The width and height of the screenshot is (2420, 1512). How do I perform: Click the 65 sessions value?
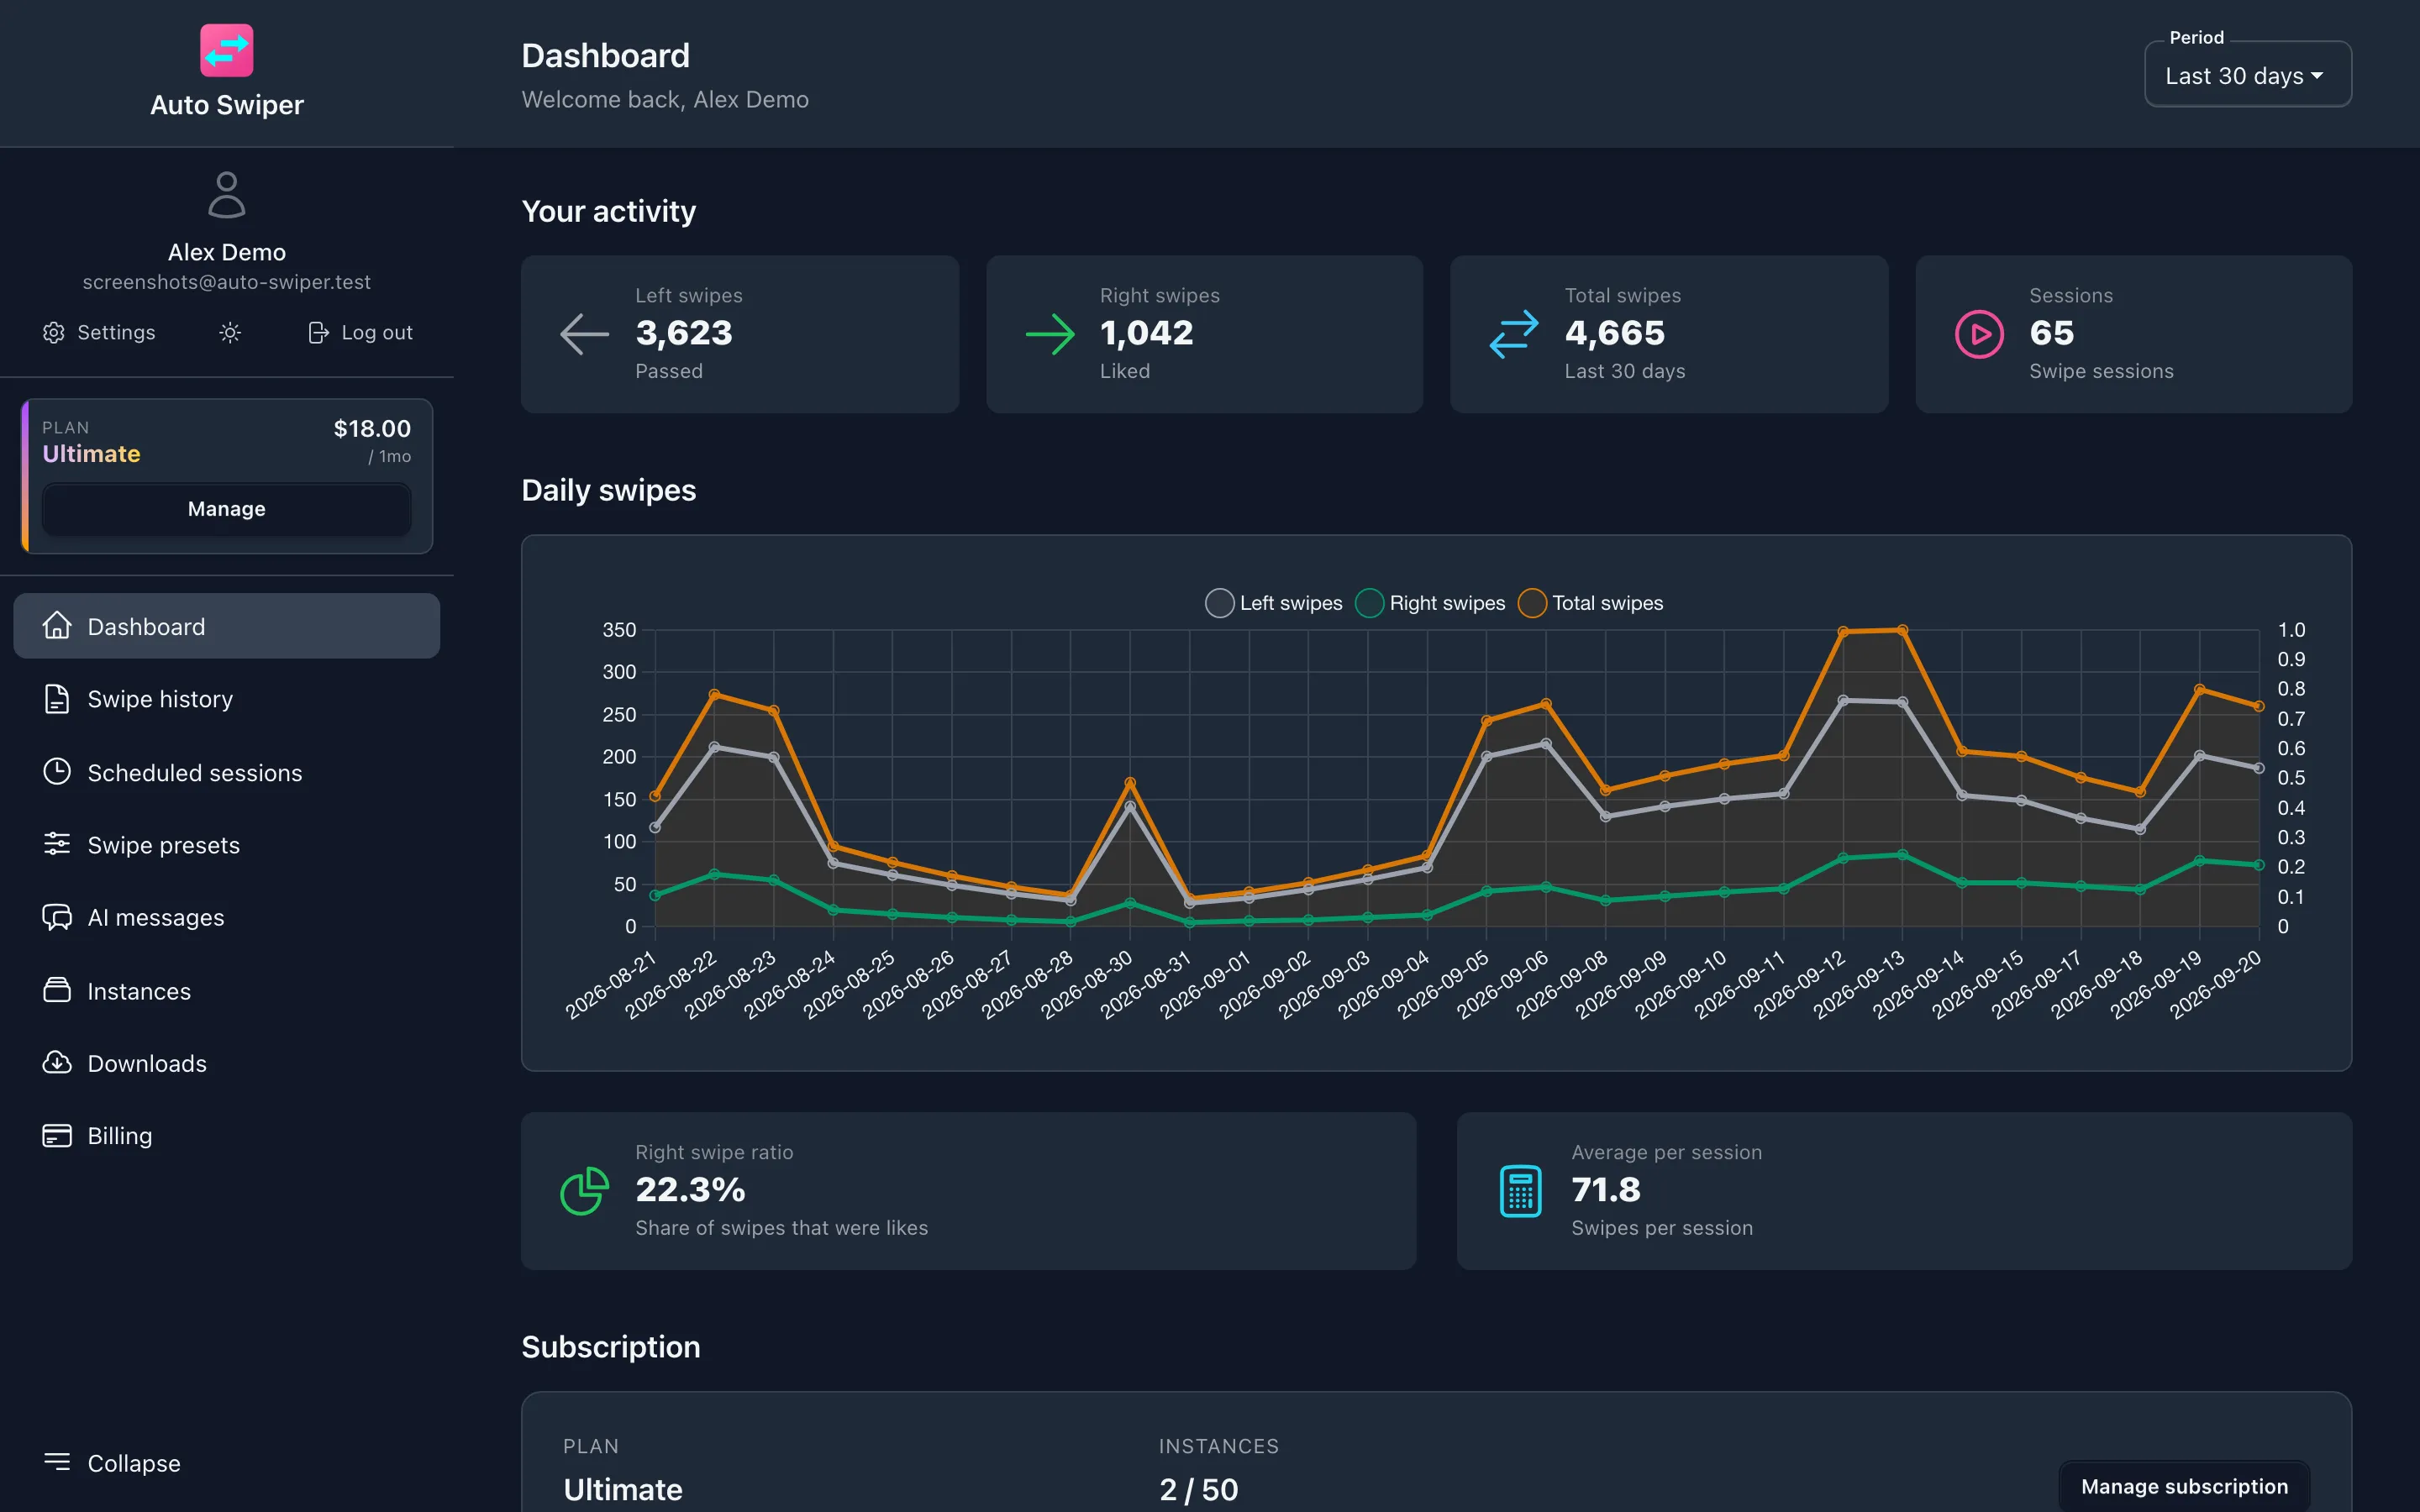2052,333
